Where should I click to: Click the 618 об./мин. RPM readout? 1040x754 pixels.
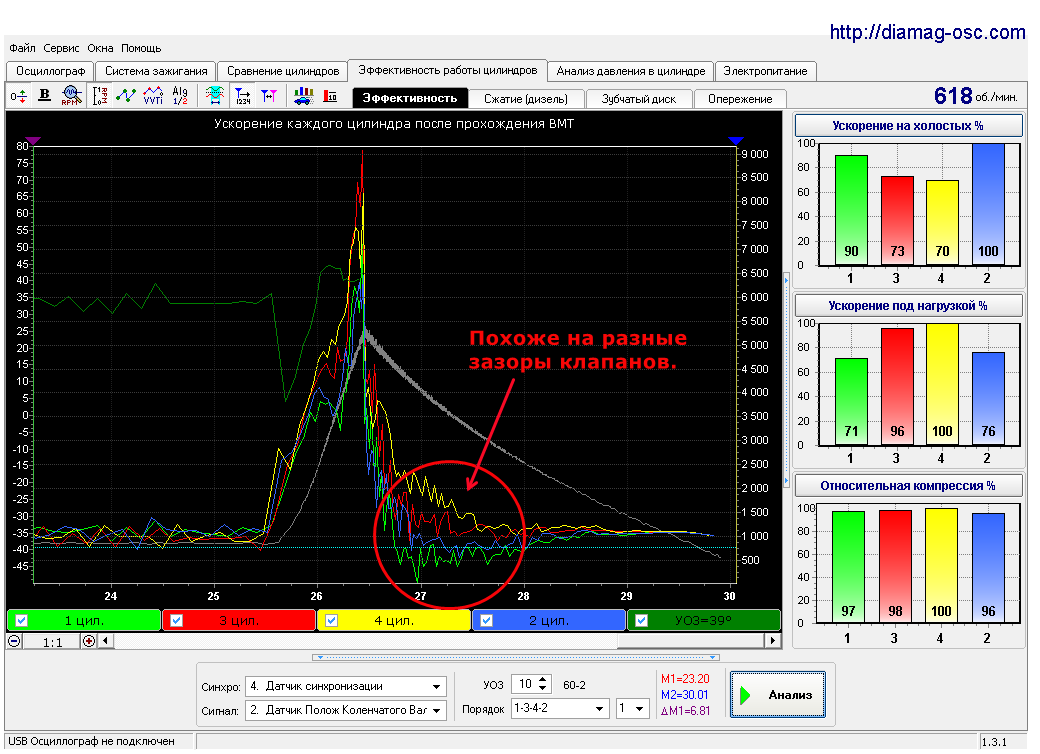(x=975, y=97)
